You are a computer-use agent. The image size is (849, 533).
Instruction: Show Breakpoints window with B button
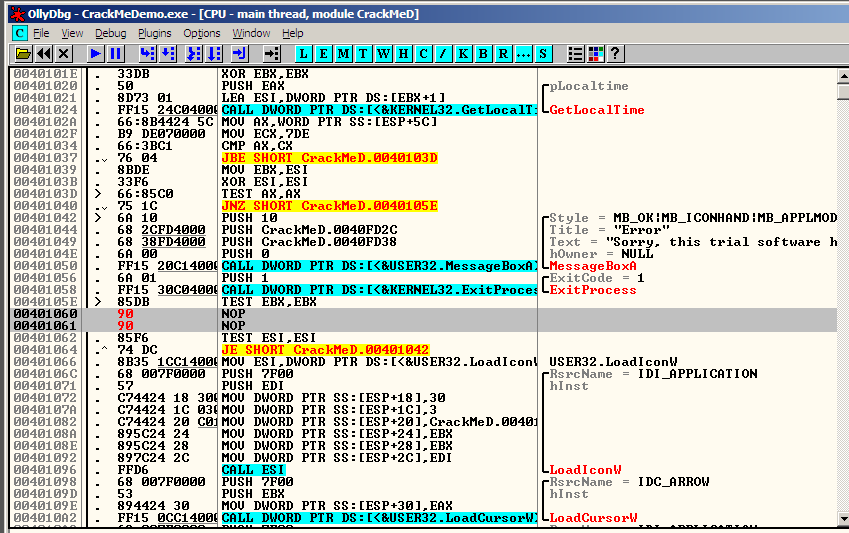pos(484,53)
